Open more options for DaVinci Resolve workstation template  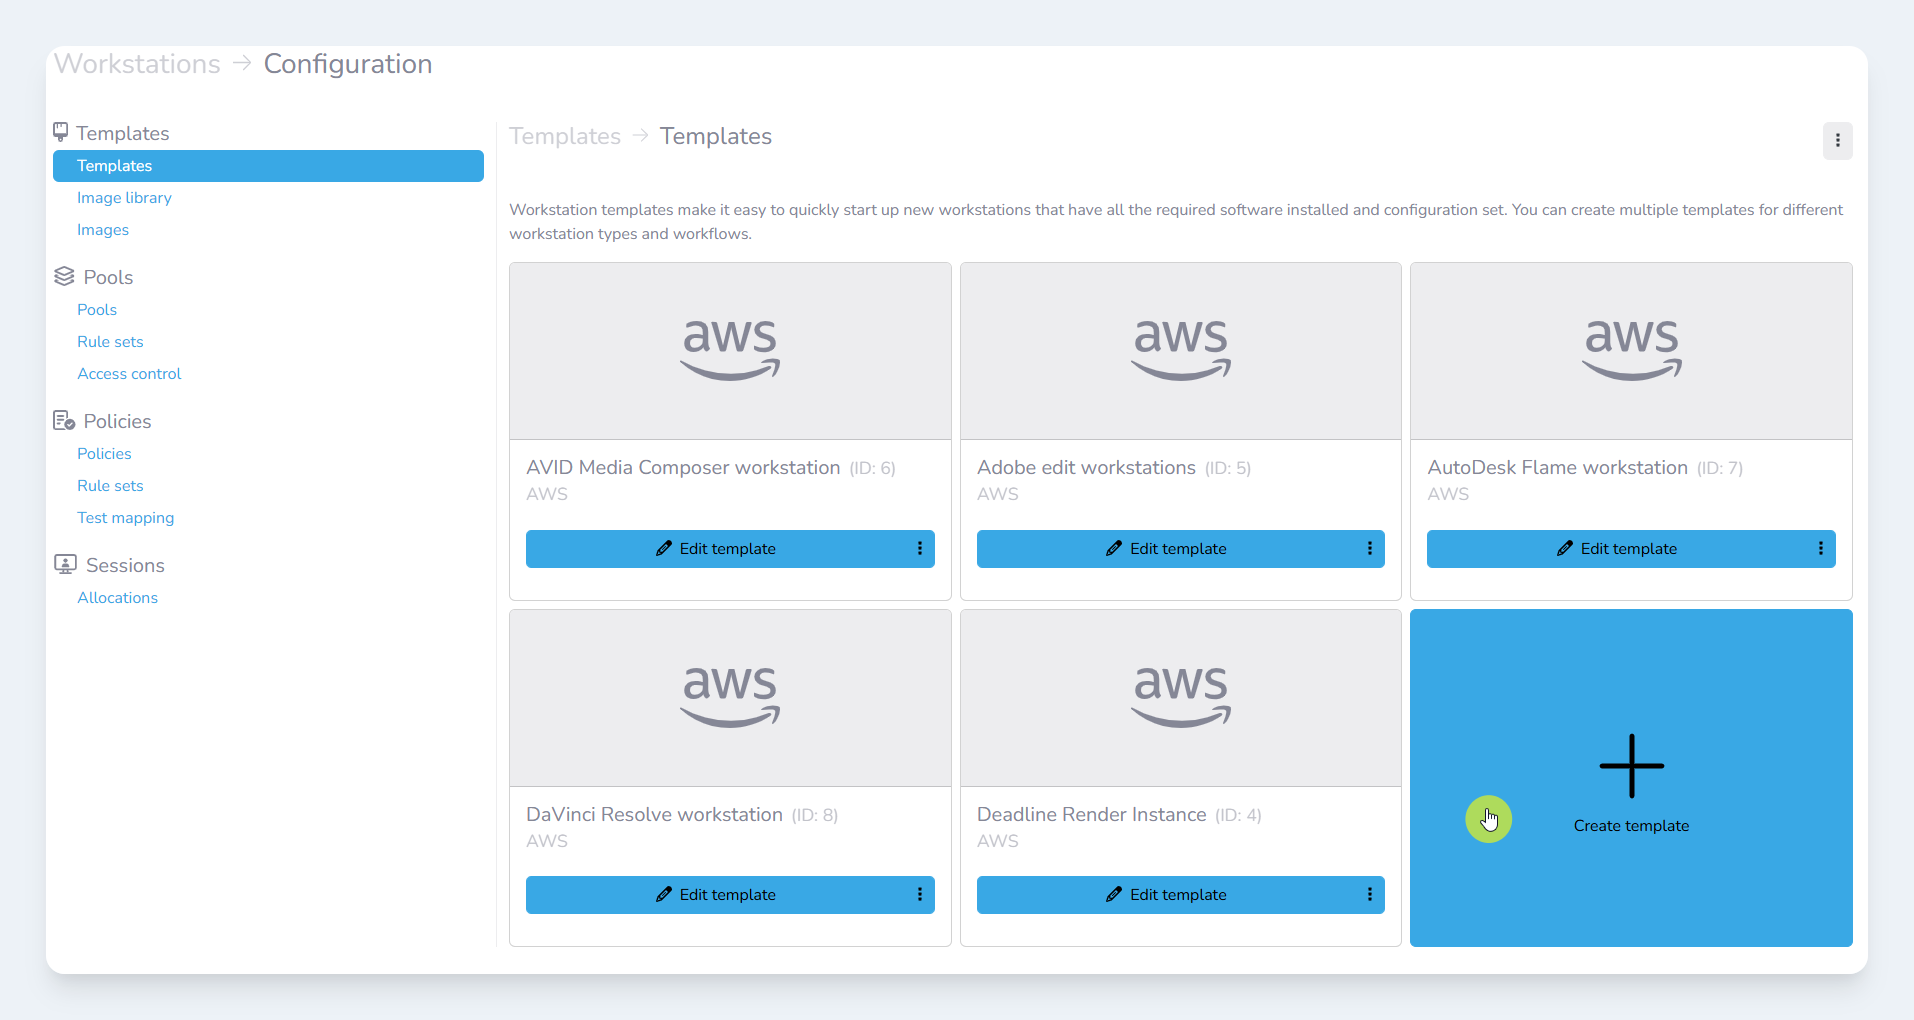click(x=919, y=895)
